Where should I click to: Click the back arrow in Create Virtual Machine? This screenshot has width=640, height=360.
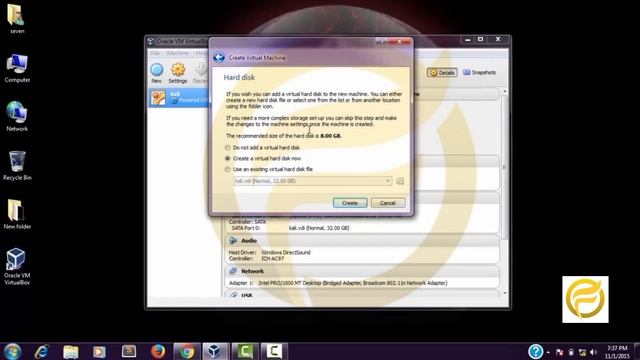219,58
